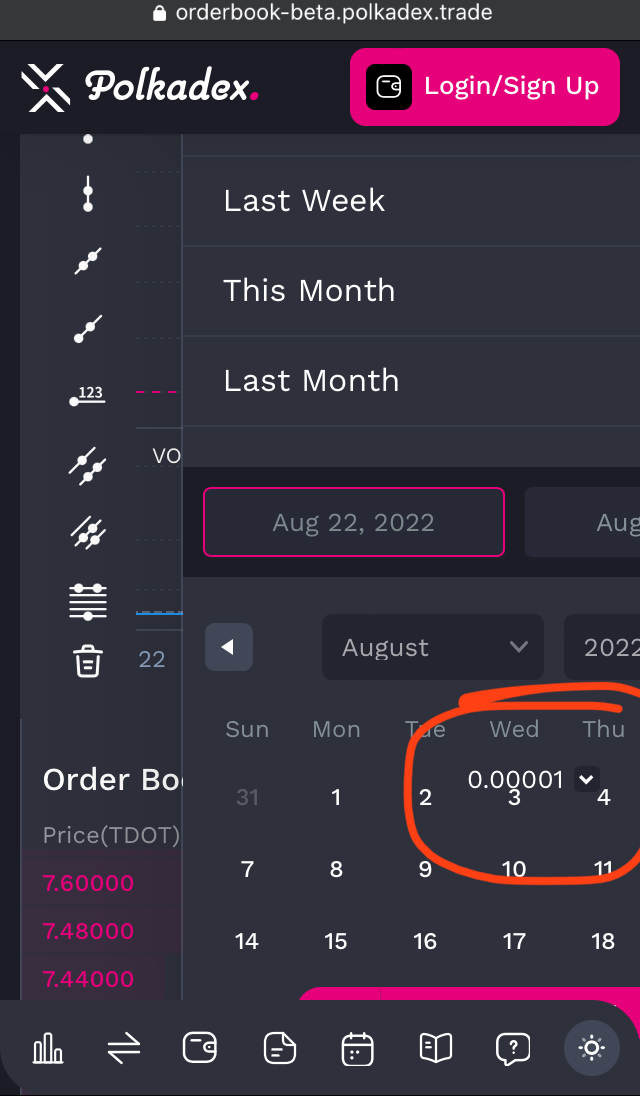This screenshot has width=640, height=1096.
Task: Open the Fib retracement drawing tool
Action: click(87, 600)
